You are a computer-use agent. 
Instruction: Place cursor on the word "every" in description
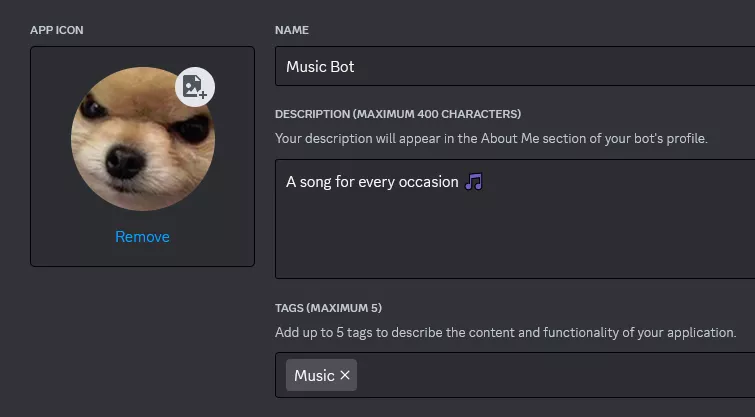368,182
